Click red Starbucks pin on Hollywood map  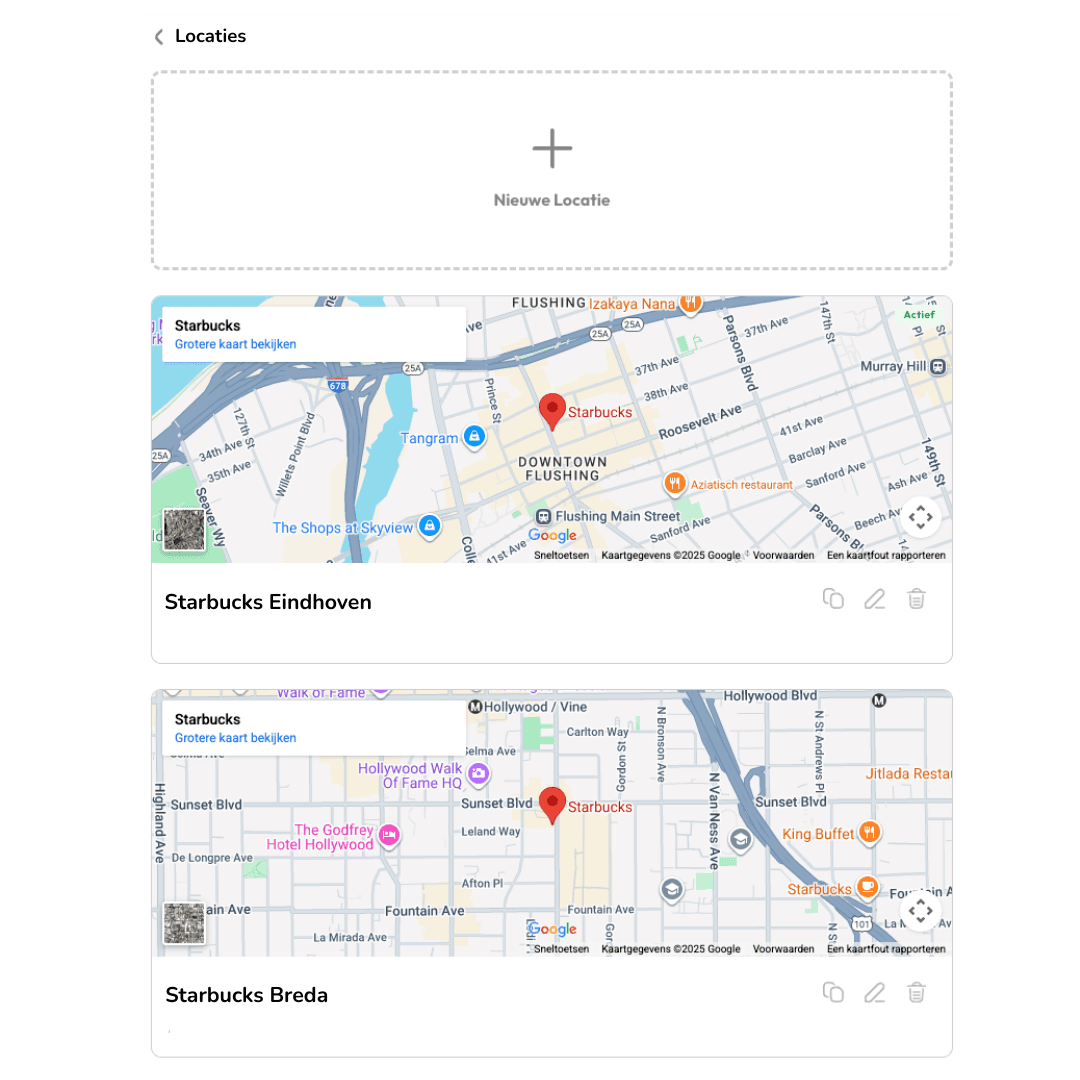coord(552,806)
